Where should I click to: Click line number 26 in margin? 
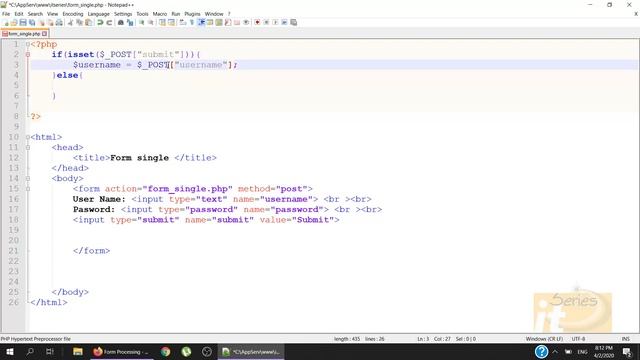[13, 302]
